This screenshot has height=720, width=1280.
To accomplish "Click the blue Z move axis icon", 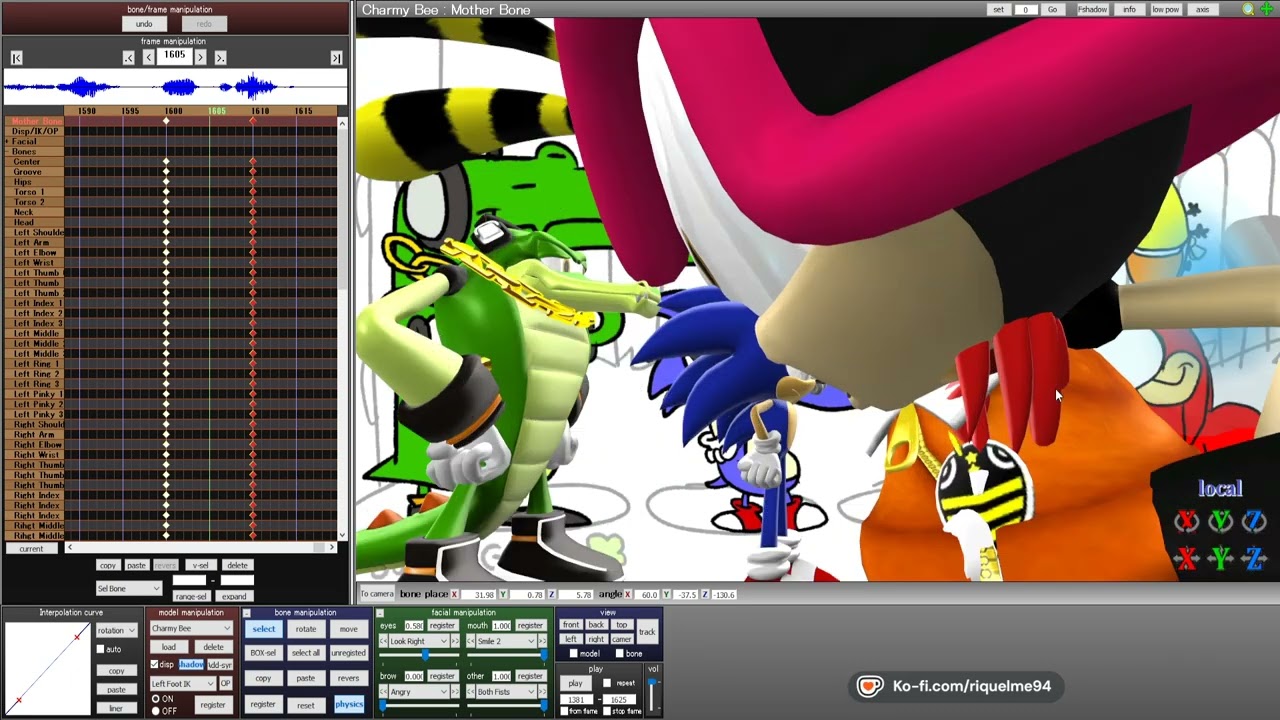I will [x=1254, y=559].
